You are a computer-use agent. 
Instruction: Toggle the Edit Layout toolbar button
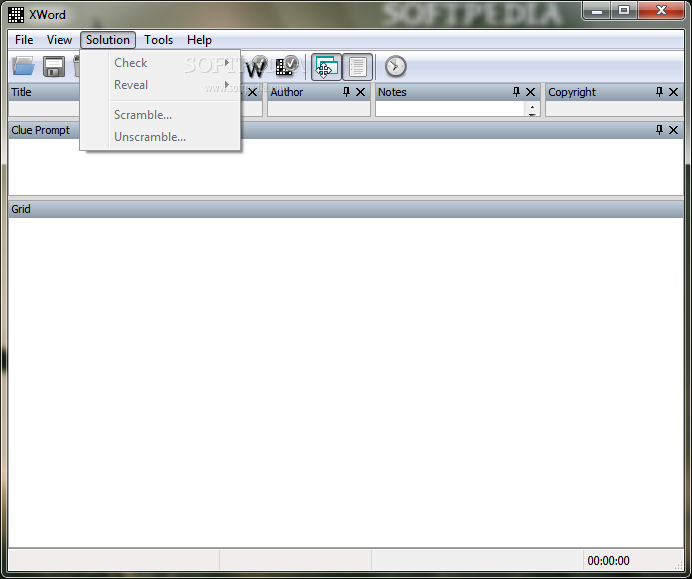[327, 67]
